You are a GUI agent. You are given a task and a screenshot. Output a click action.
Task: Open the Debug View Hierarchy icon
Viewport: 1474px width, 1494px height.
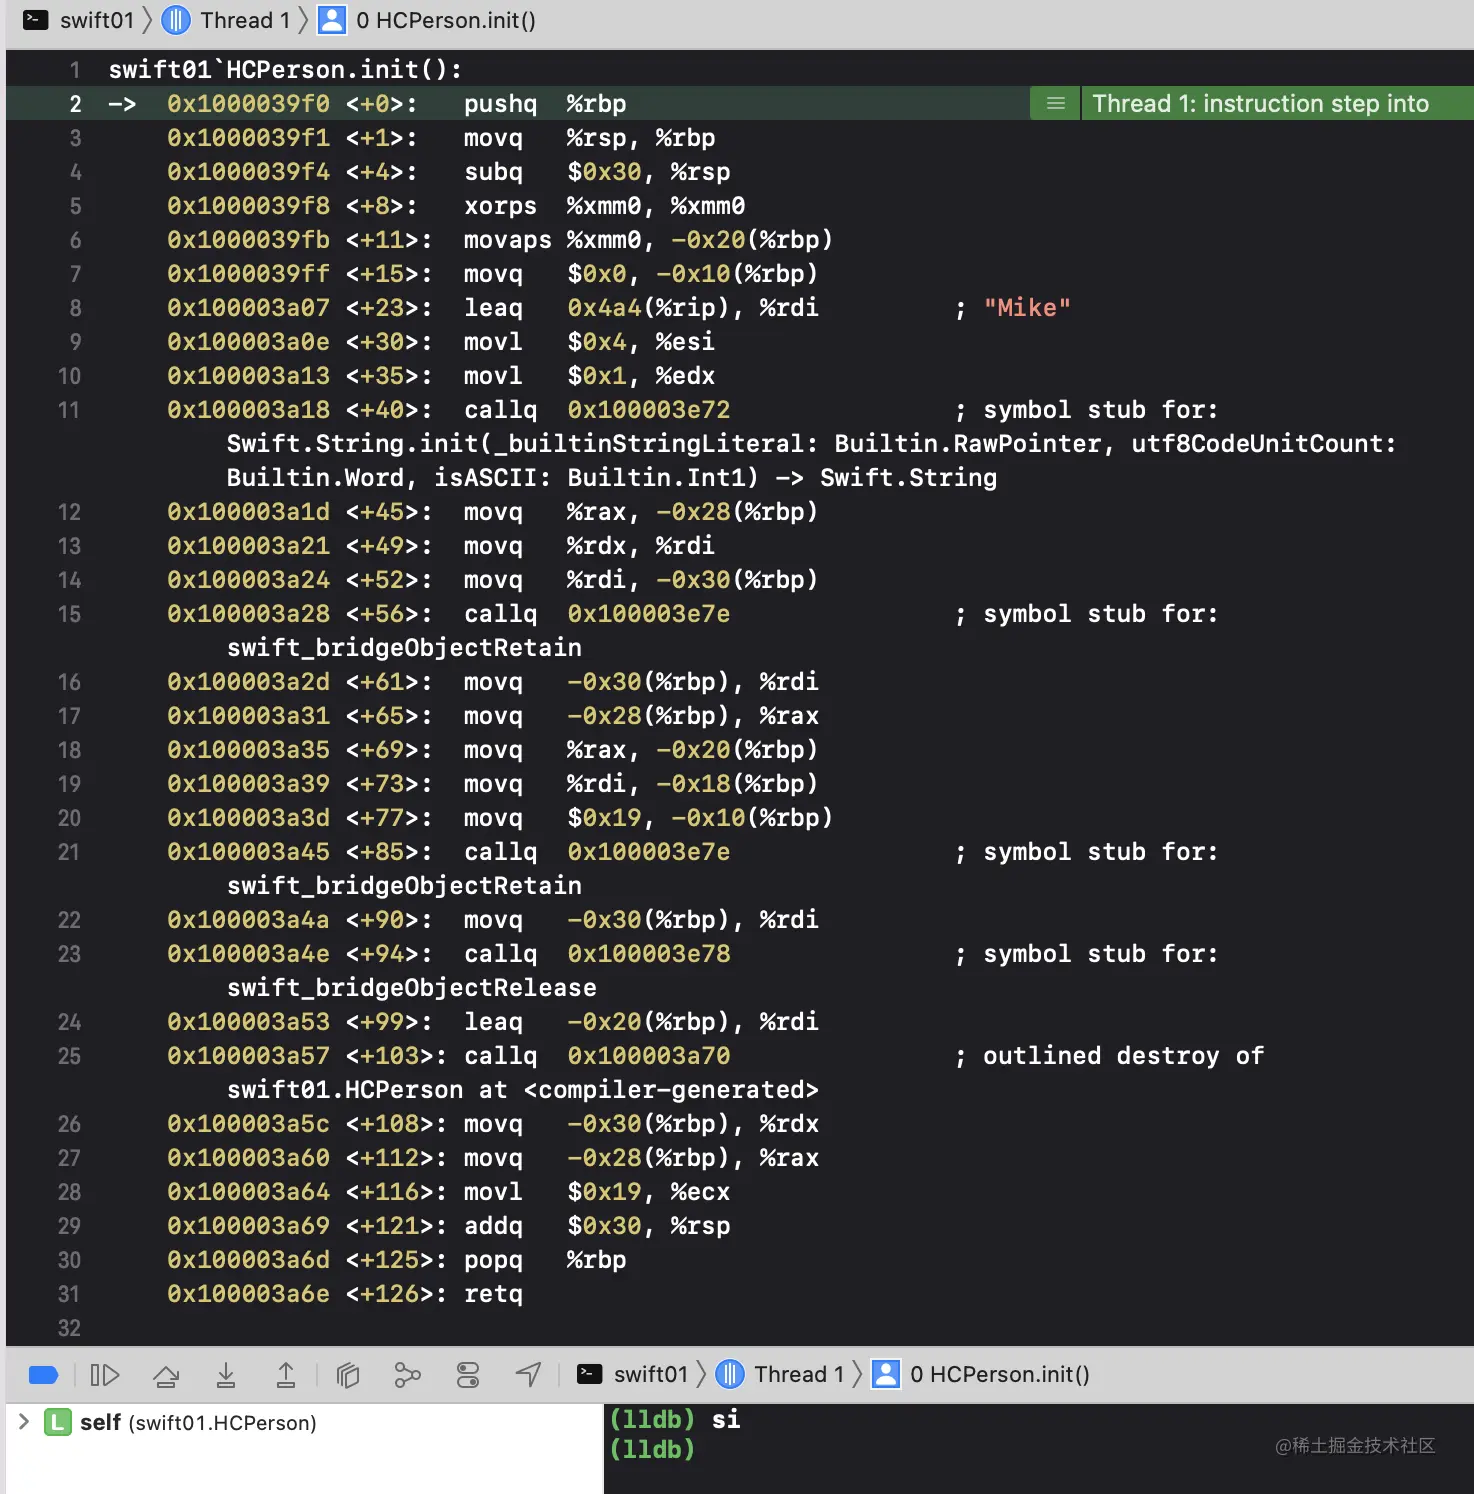[x=348, y=1375]
